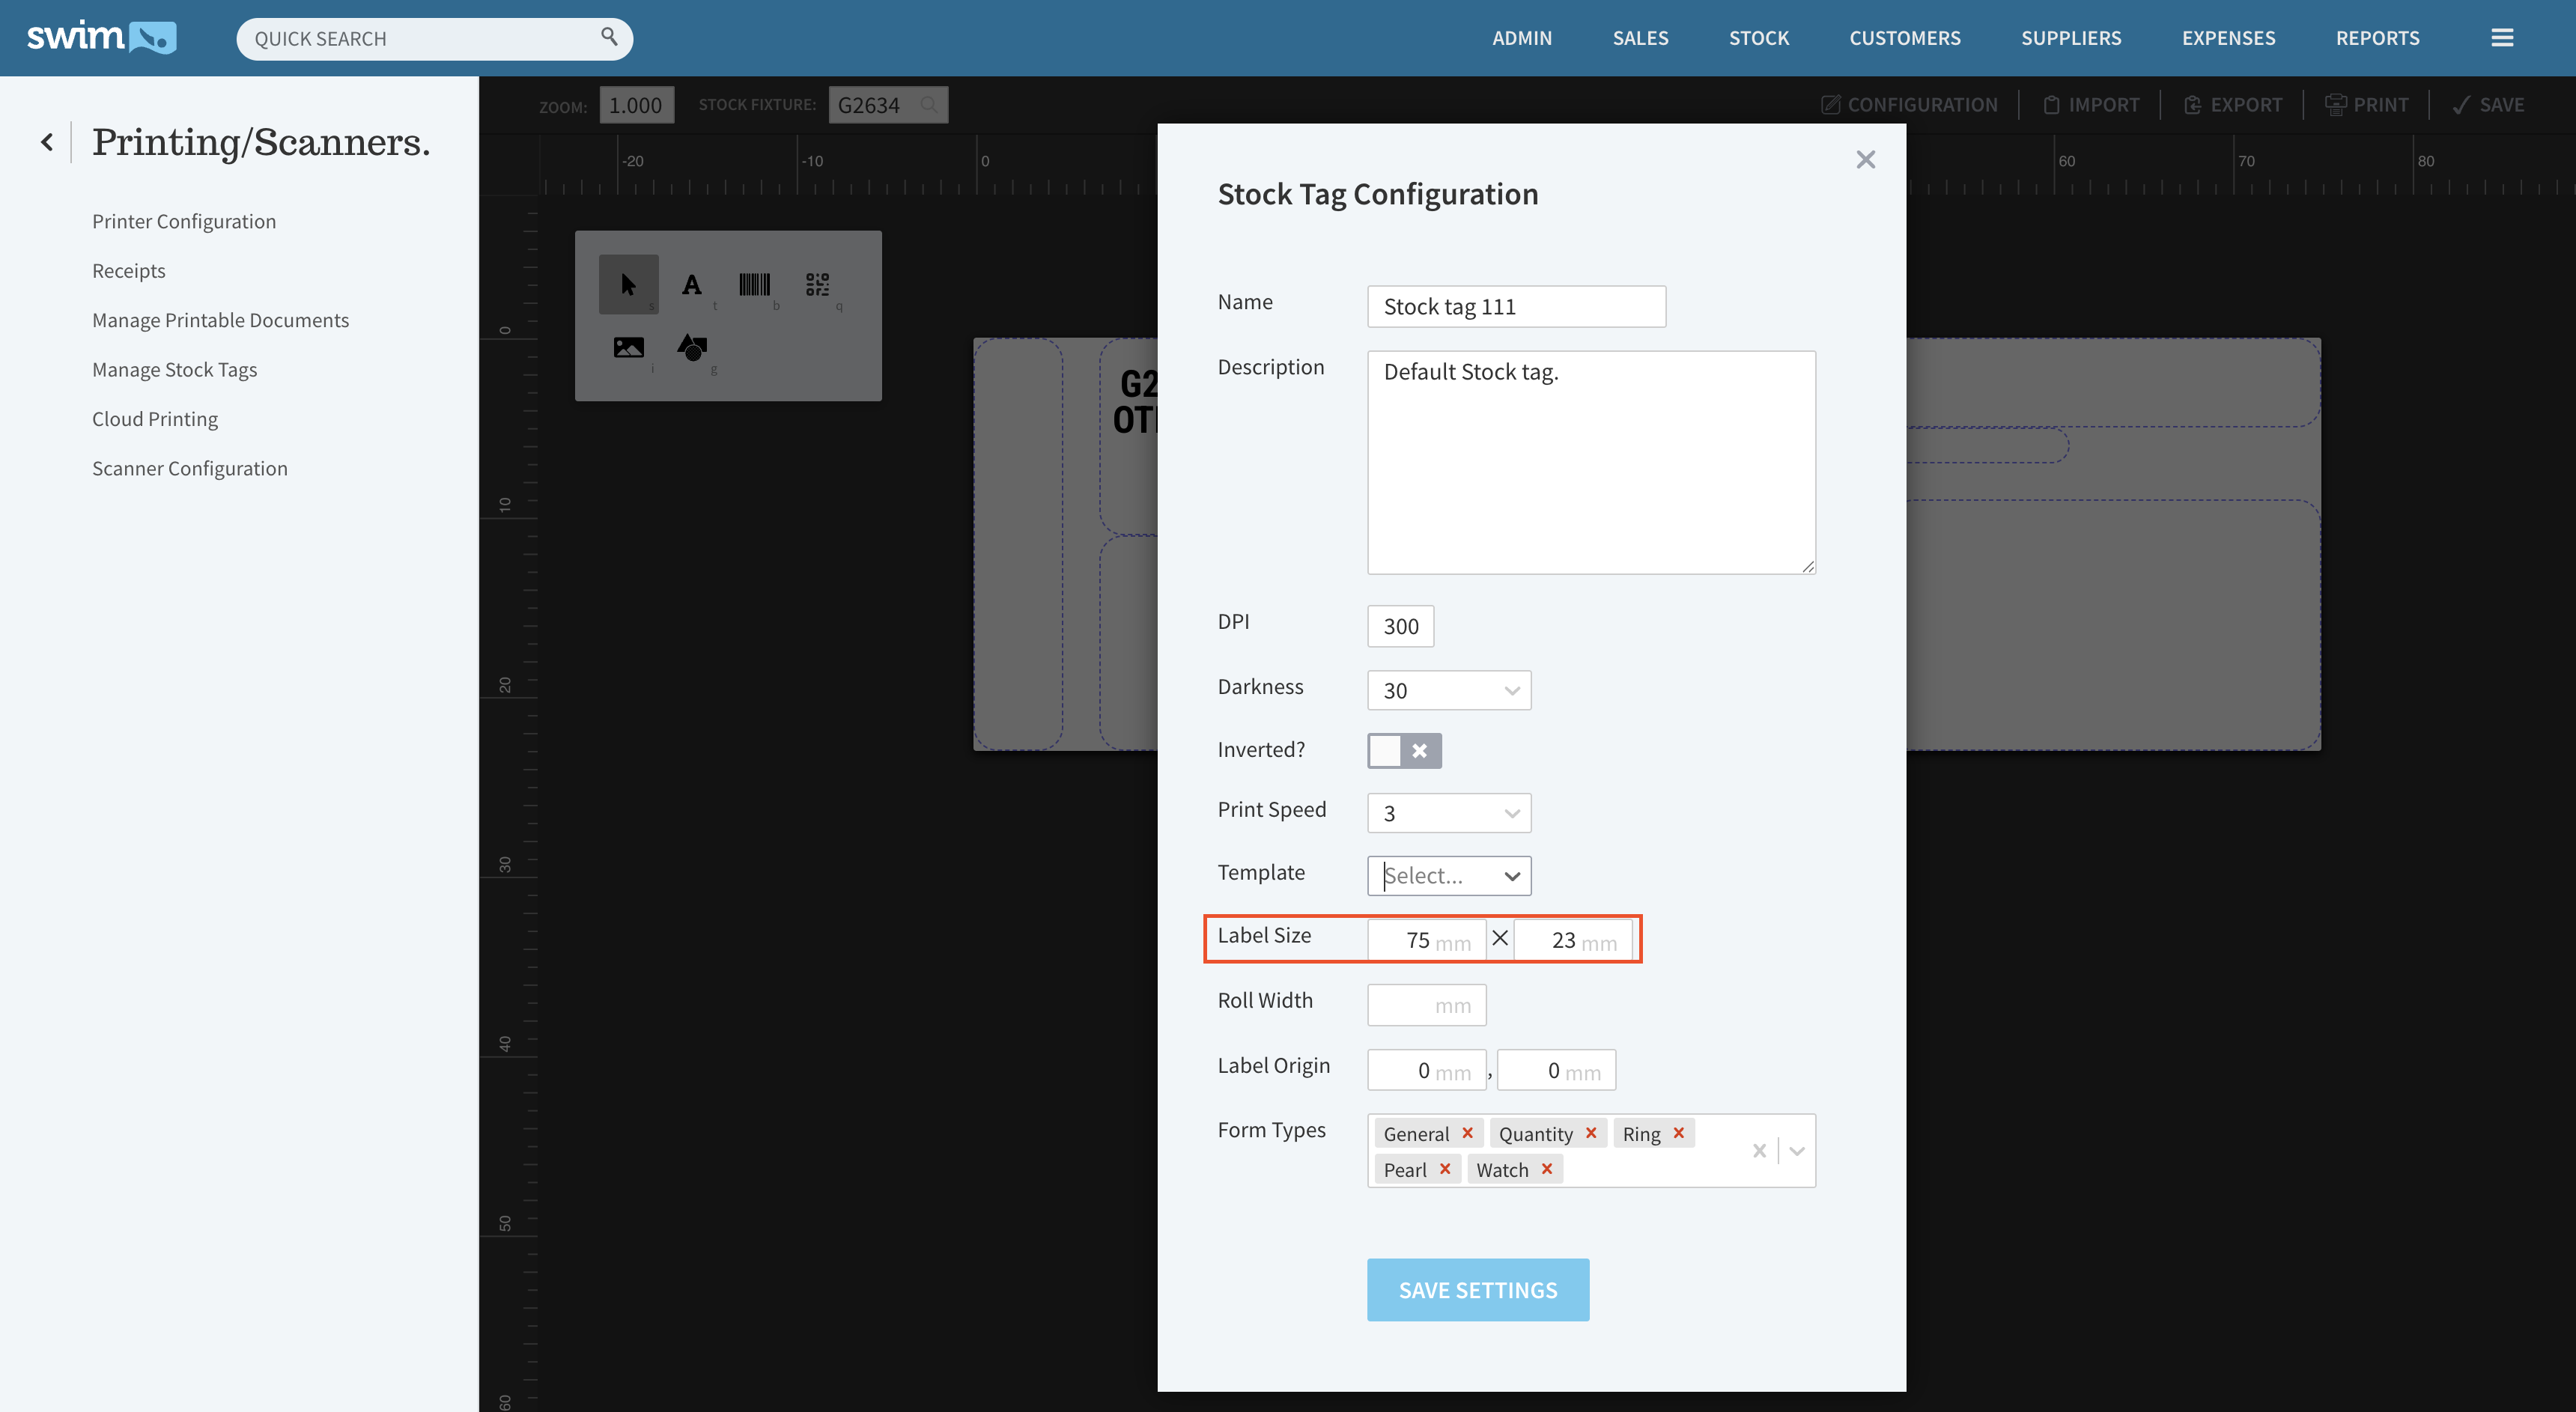Click the EXPORT toolbar button
This screenshot has width=2576, height=1412.
coord(2233,105)
